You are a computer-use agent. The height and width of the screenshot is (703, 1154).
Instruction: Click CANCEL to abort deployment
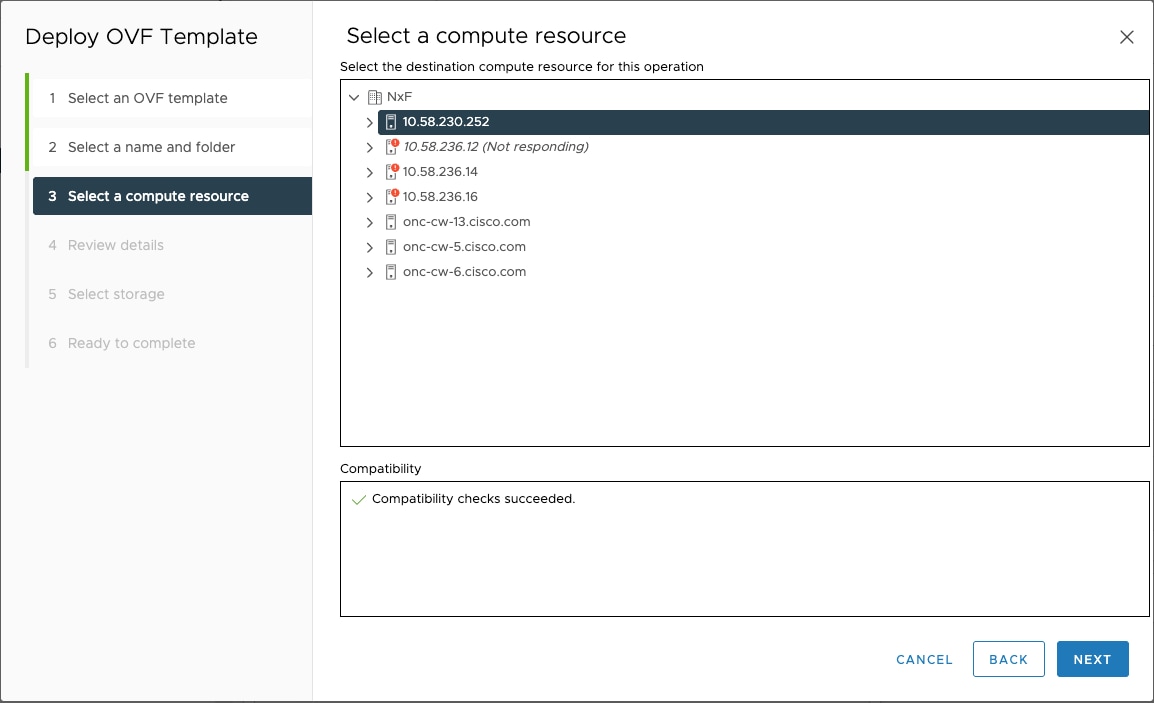924,660
